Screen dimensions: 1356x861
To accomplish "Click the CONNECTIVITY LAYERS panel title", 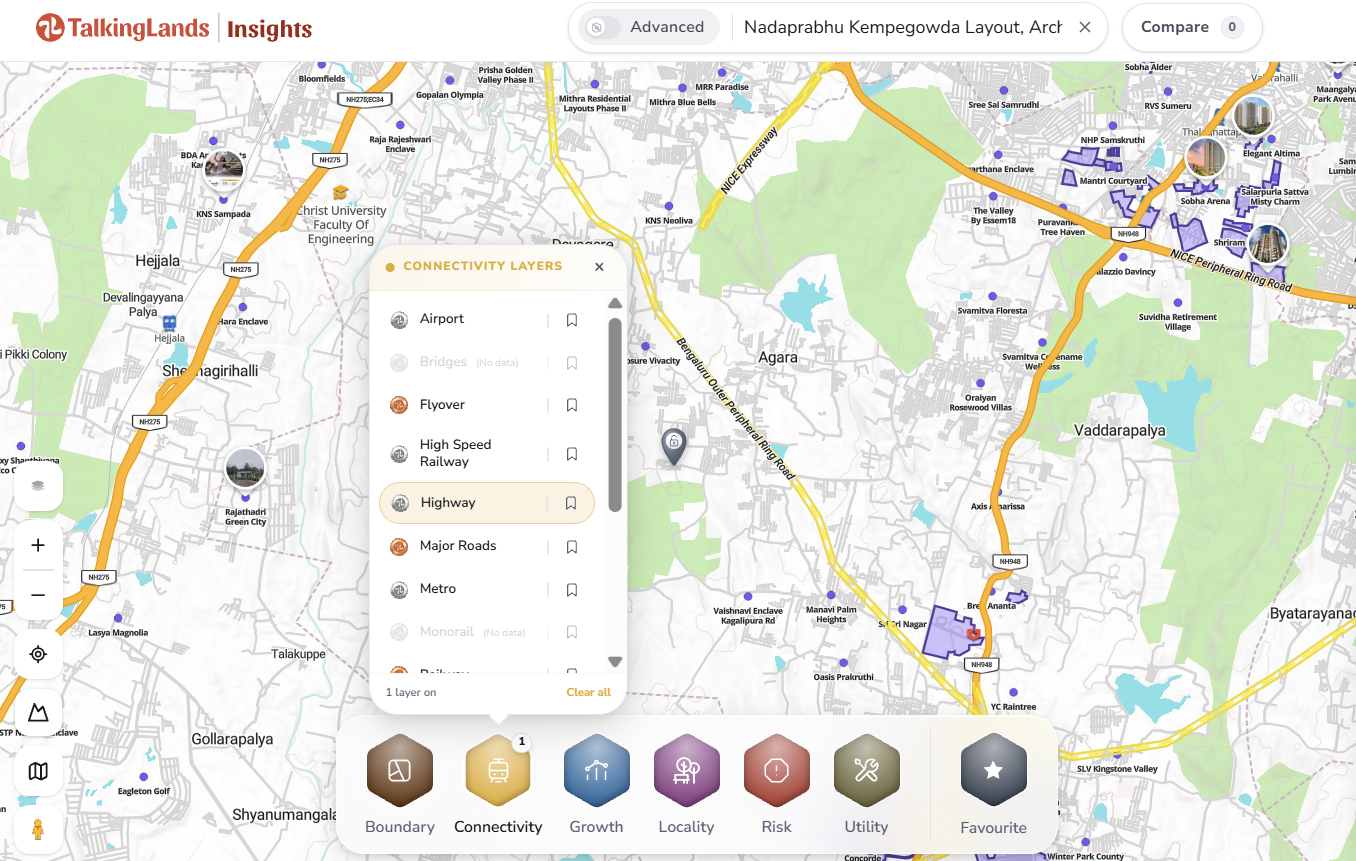I will pos(483,267).
